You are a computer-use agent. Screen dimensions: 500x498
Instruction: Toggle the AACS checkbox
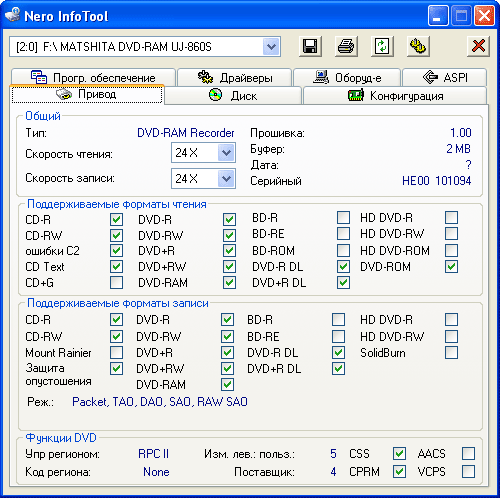click(468, 454)
